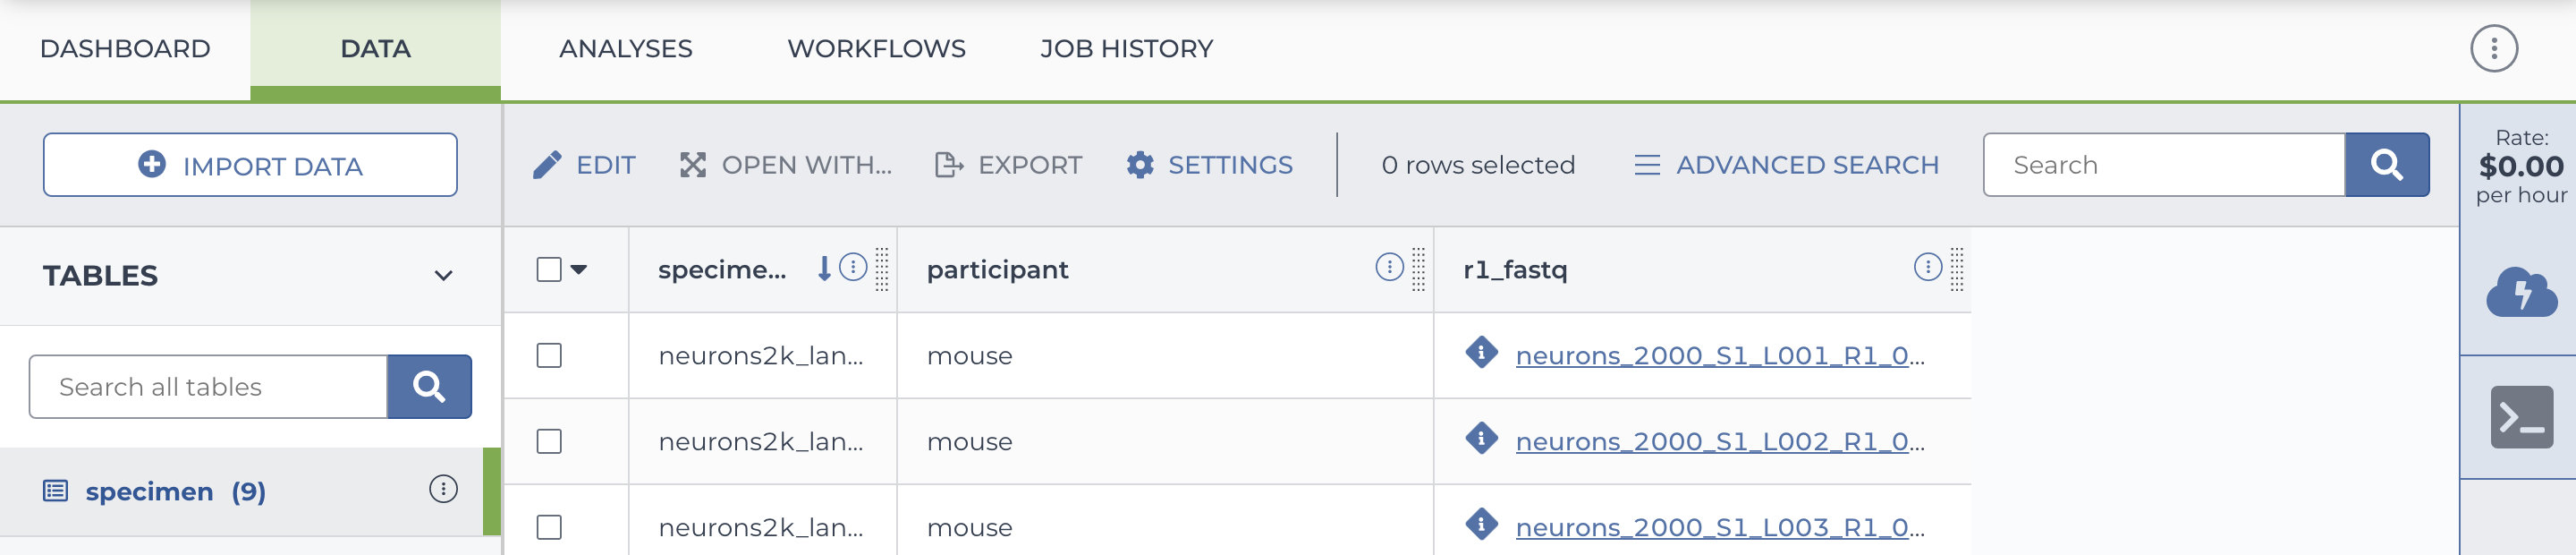
Task: Tick the select-all rows checkbox
Action: click(x=549, y=270)
